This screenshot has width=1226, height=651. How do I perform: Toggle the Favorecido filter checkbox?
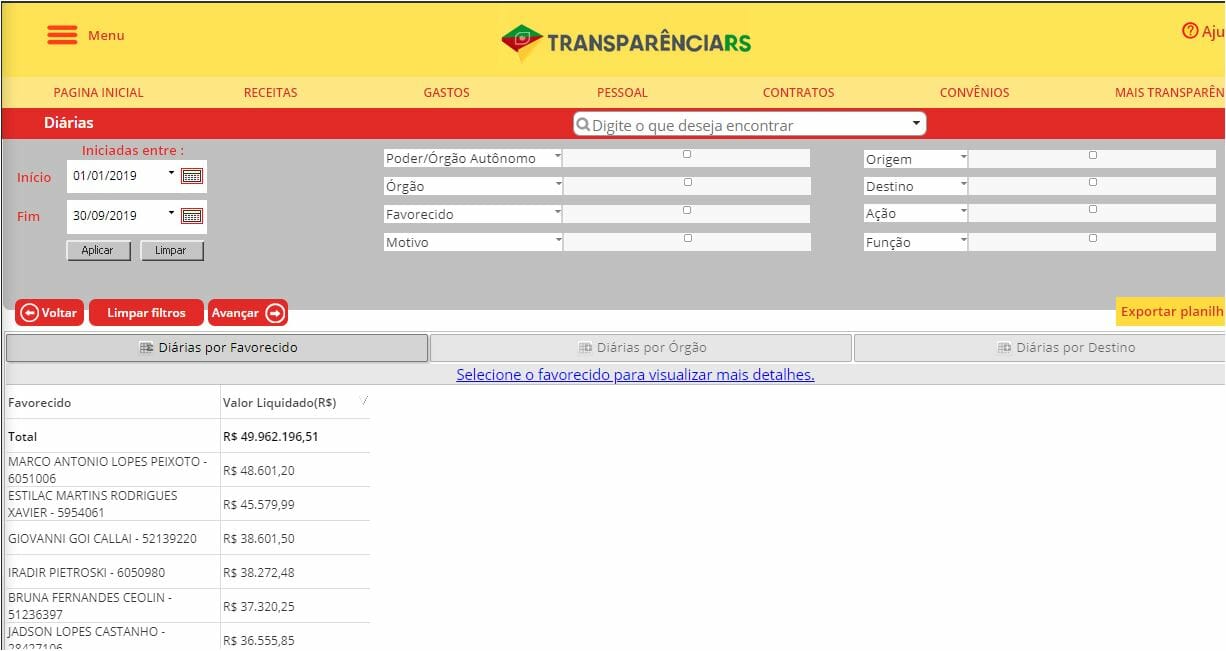(686, 210)
